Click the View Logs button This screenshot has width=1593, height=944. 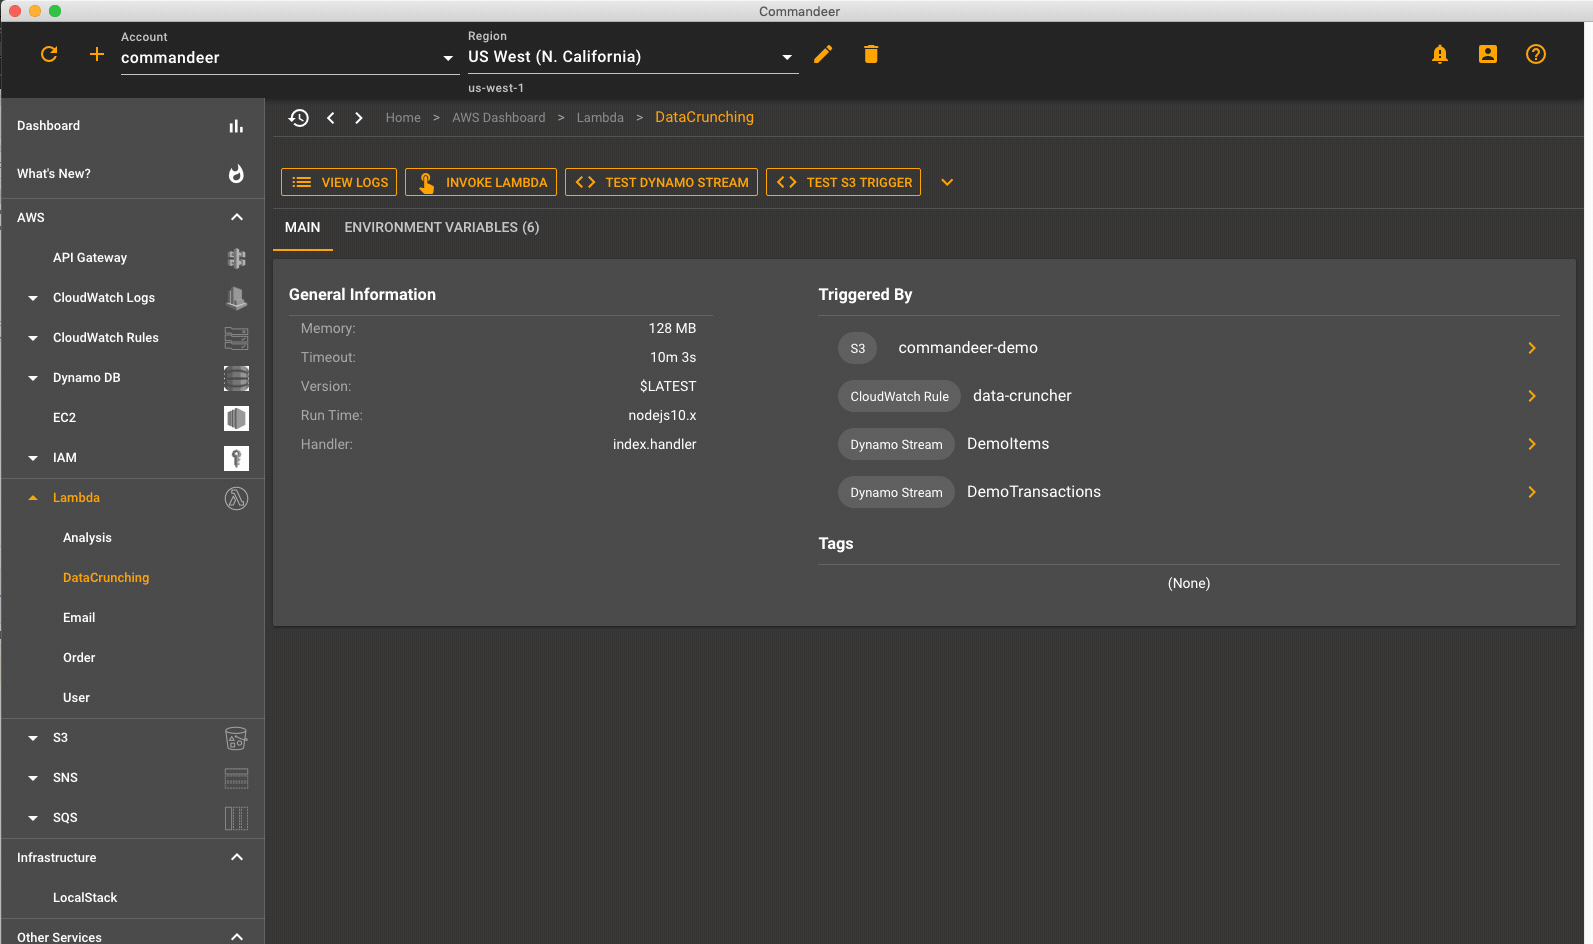pyautogui.click(x=339, y=182)
